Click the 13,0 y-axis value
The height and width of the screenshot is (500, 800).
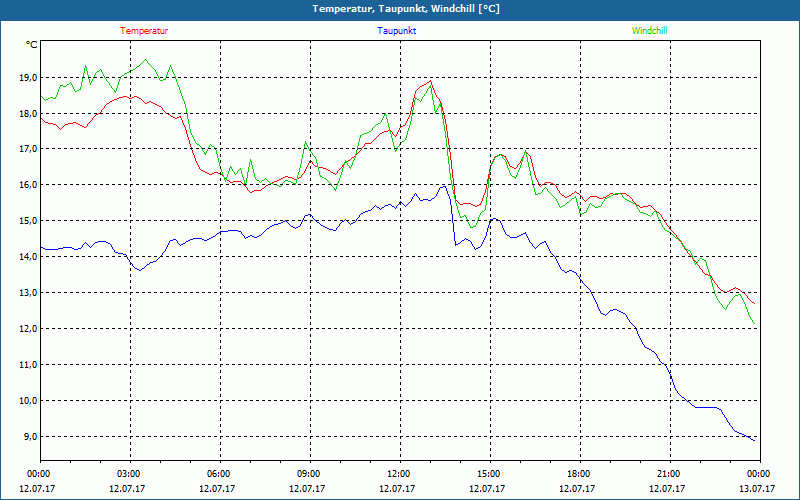(x=29, y=293)
